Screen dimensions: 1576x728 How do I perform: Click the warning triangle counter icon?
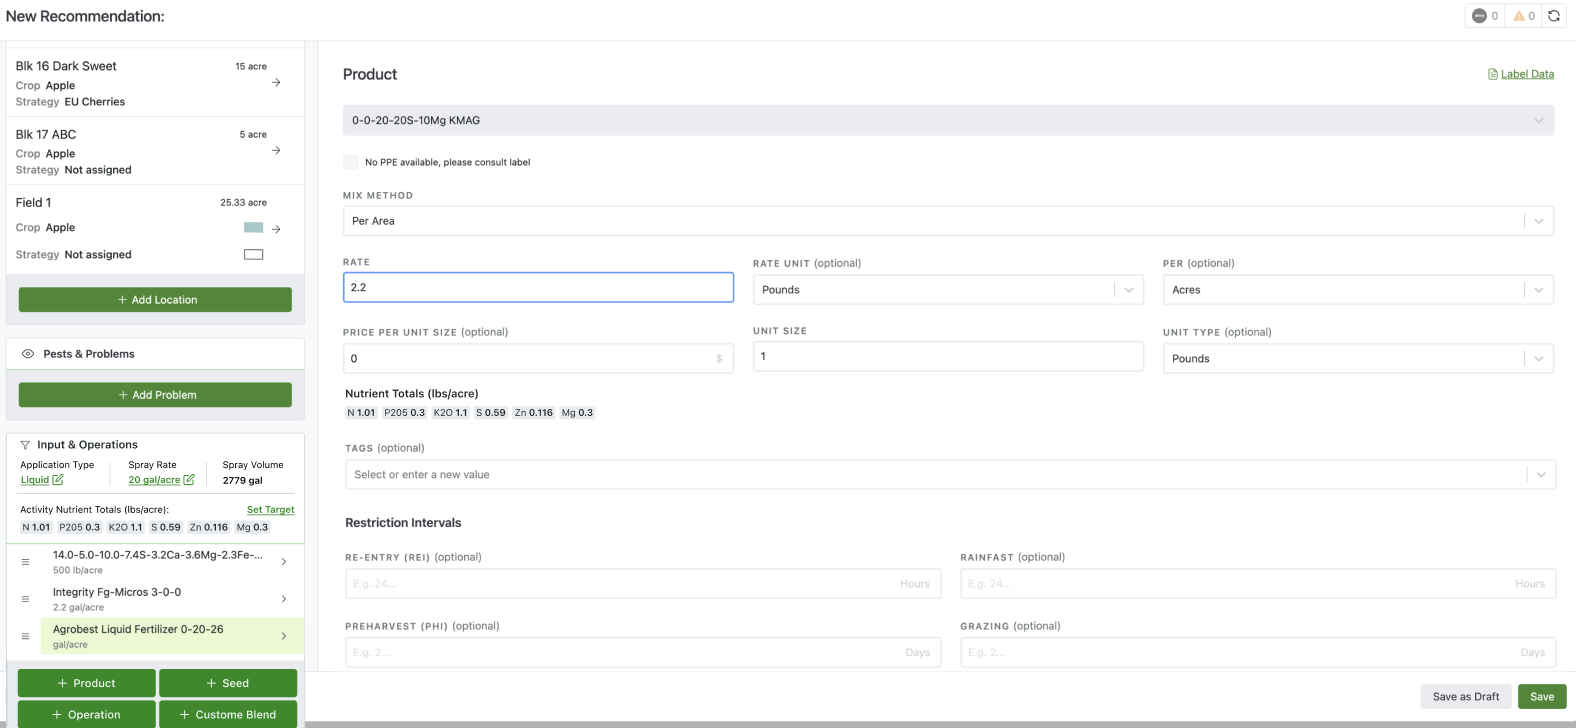[x=1519, y=16]
